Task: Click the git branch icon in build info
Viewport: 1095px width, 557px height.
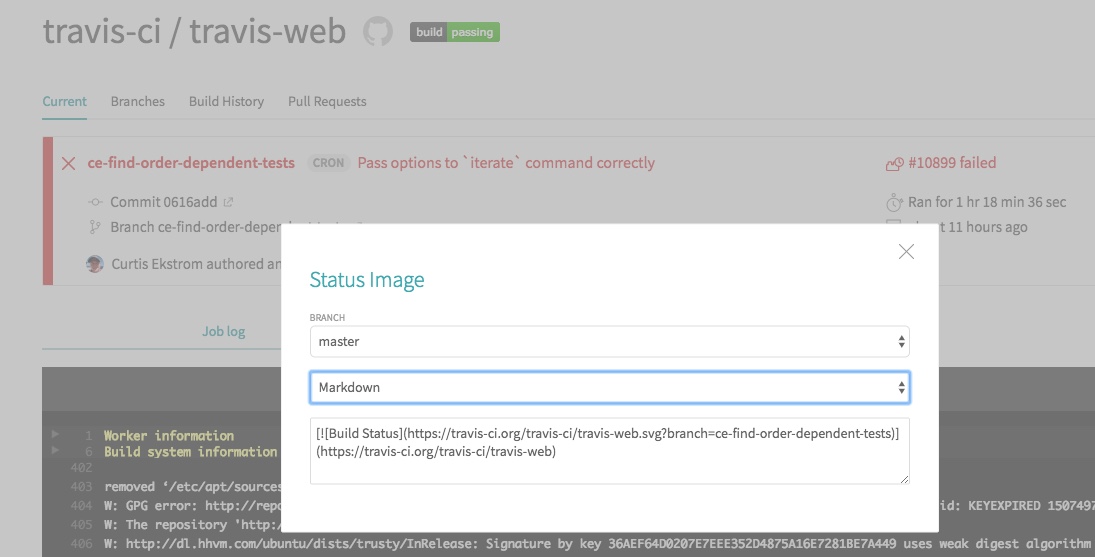Action: tap(96, 227)
